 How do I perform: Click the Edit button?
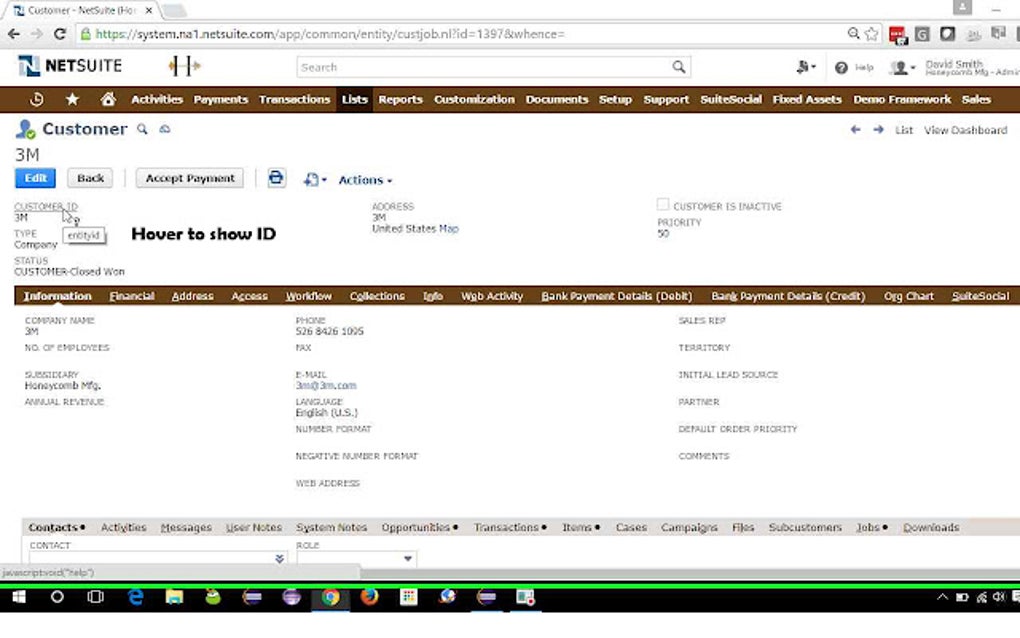[x=34, y=178]
